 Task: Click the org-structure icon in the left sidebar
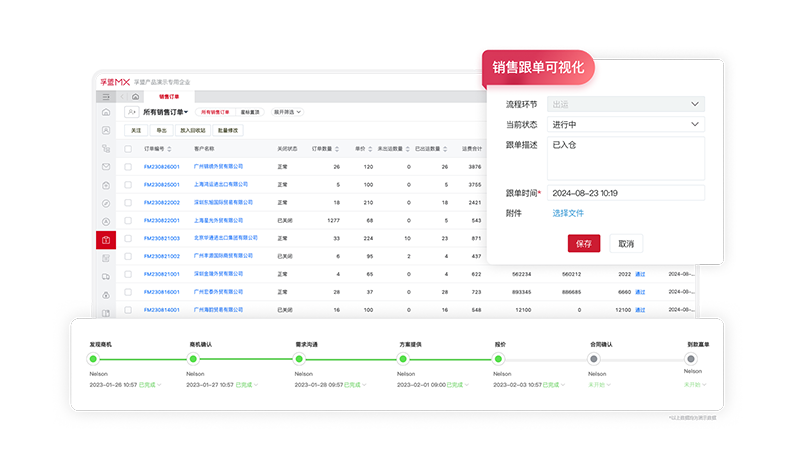[x=106, y=148]
